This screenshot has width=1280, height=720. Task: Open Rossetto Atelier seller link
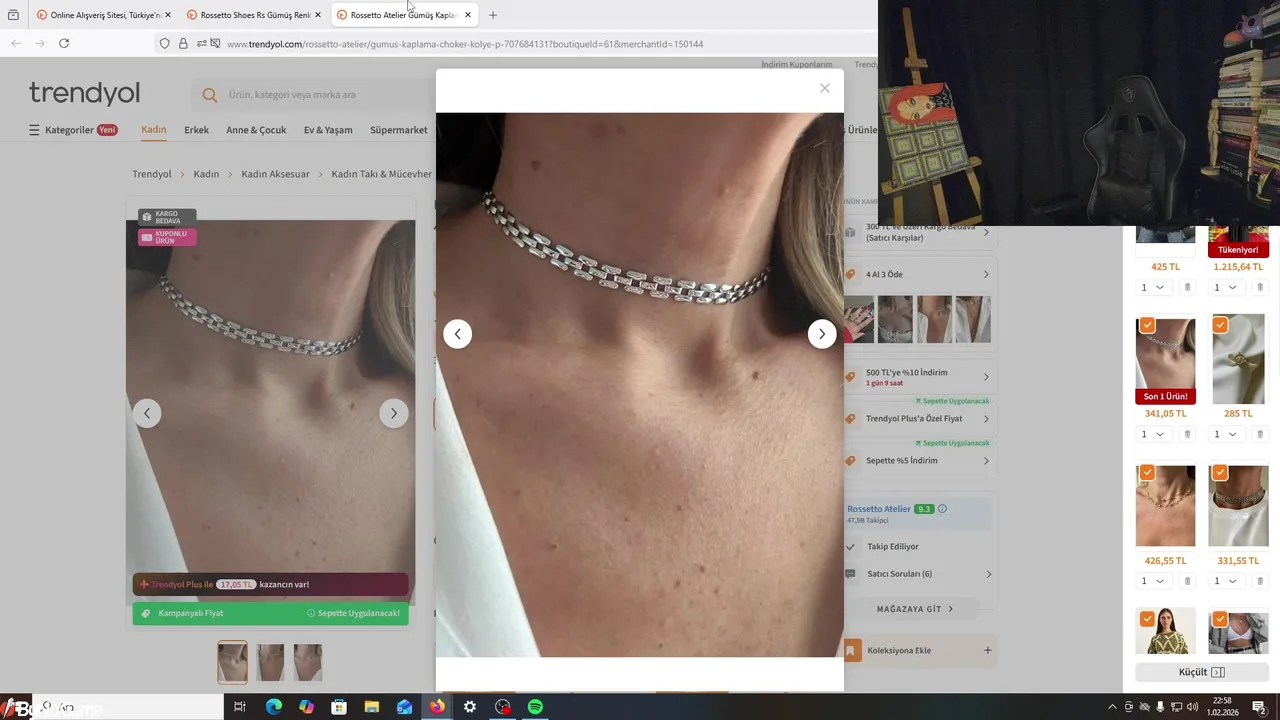879,509
